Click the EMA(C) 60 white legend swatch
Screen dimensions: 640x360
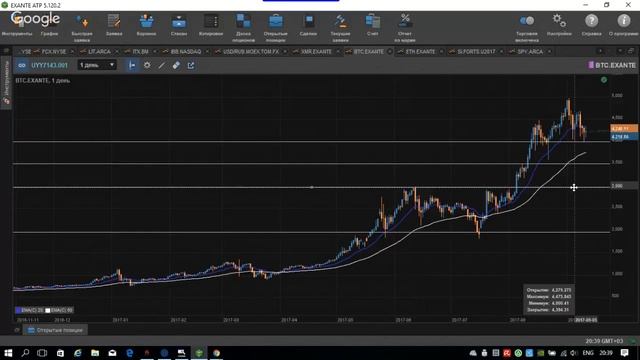[48, 310]
